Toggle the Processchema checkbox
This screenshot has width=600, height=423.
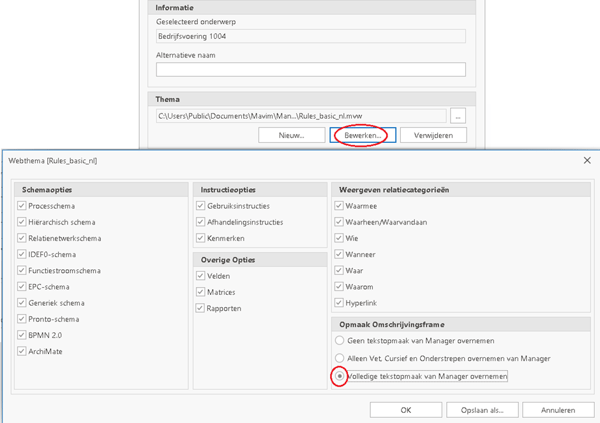click(22, 206)
